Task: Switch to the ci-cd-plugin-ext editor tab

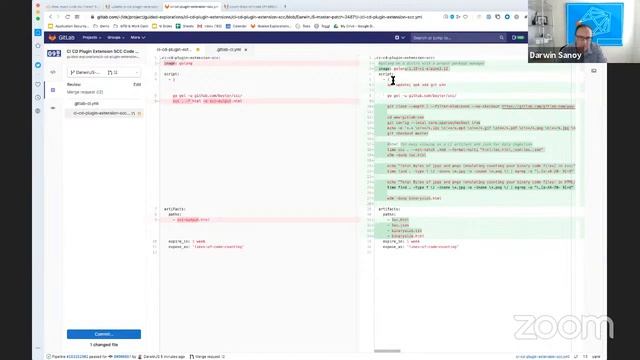Action: pos(178,49)
